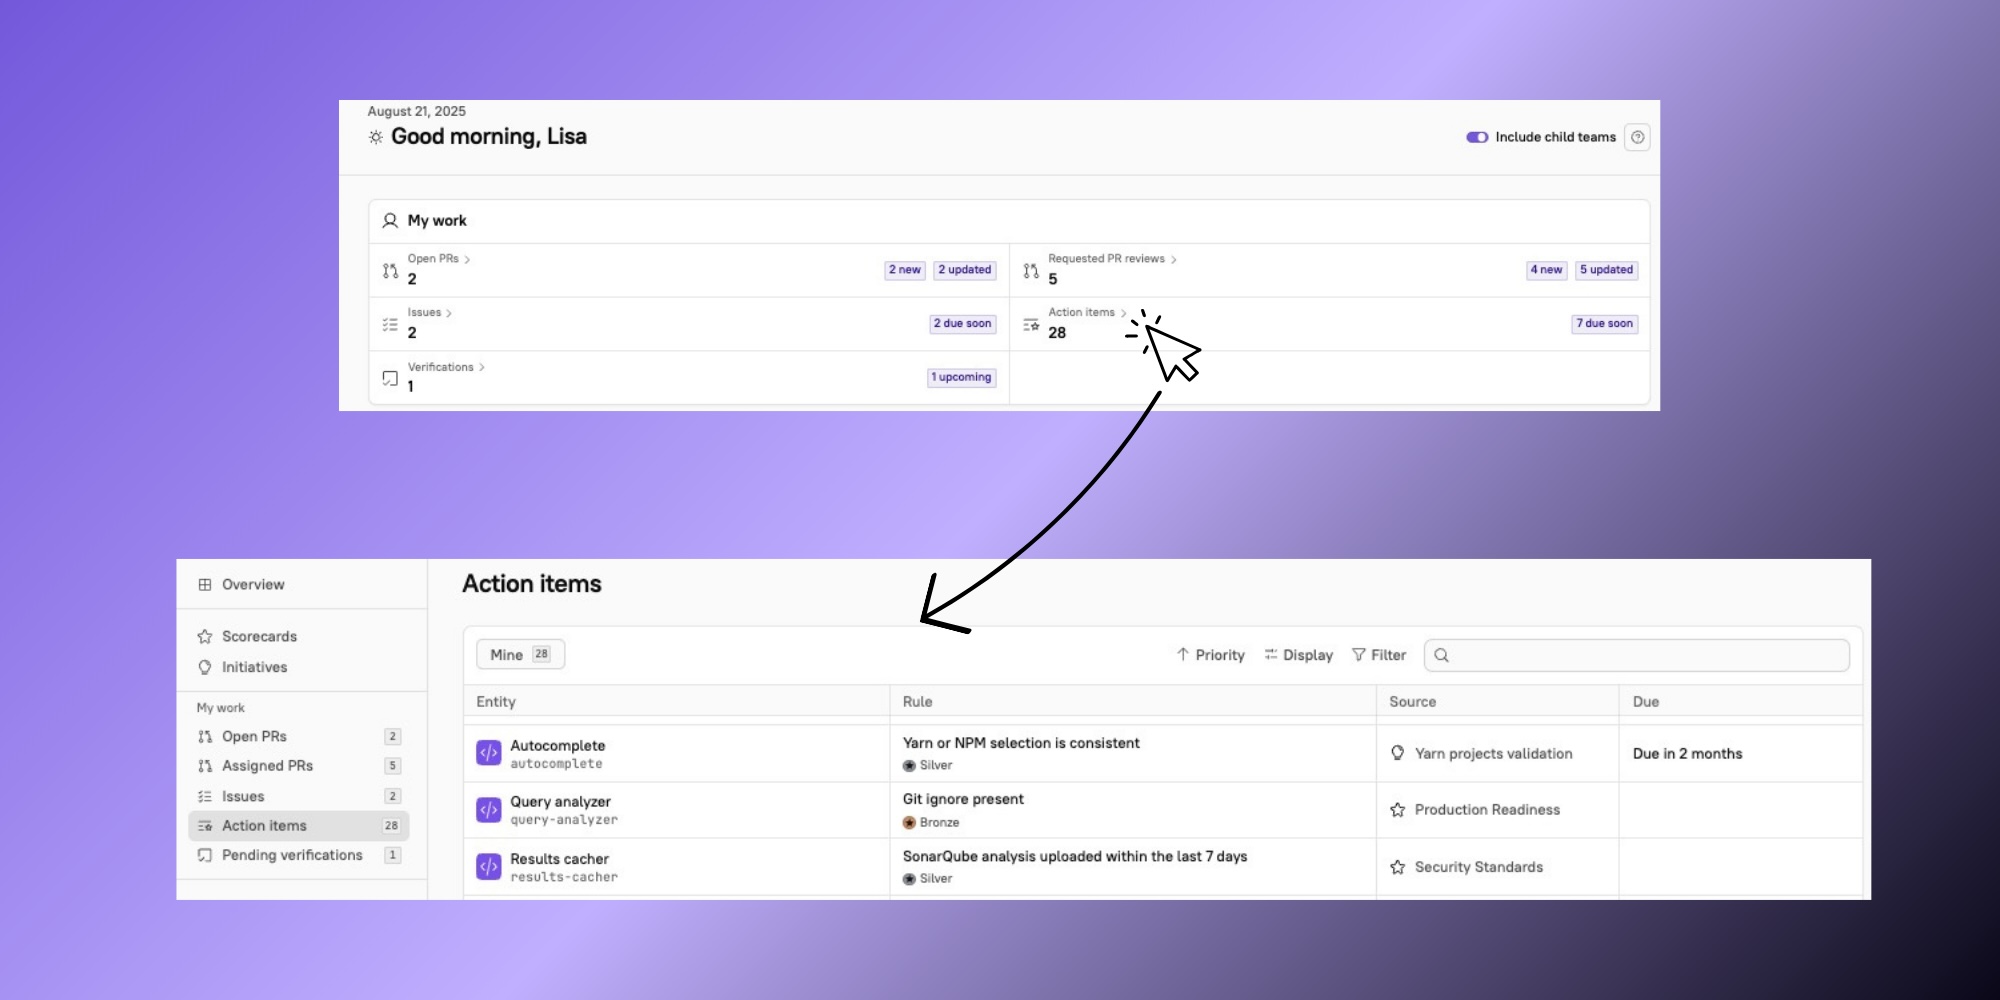Click the 7 due soon badge for Action items
2000x1000 pixels.
pos(1605,324)
